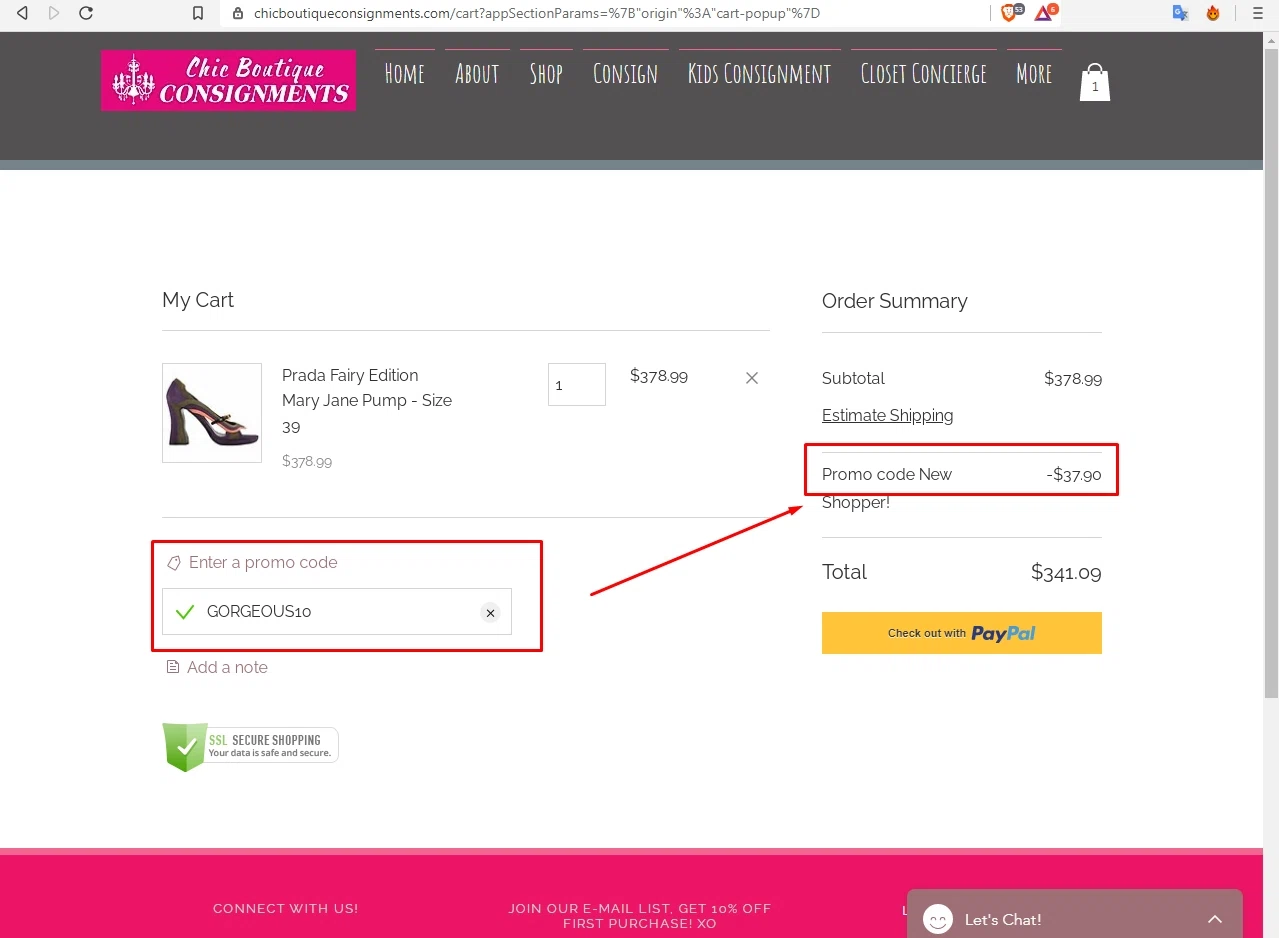Click the promo code tag icon

click(x=173, y=563)
